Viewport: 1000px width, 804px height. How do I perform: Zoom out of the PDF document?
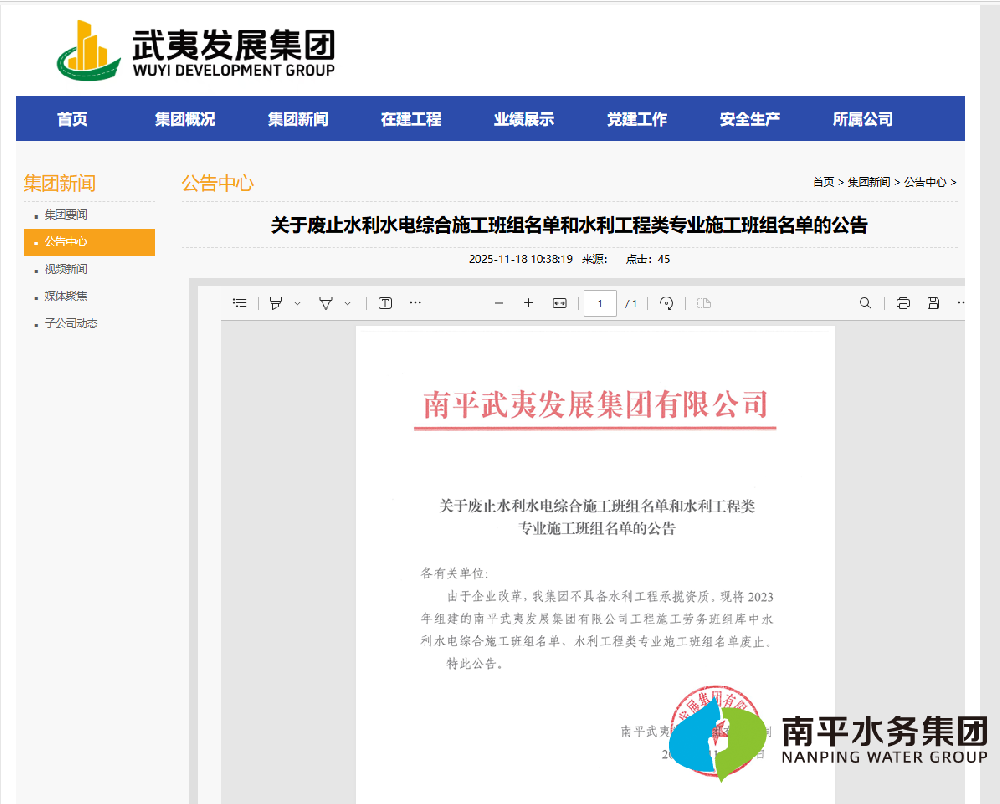click(498, 302)
